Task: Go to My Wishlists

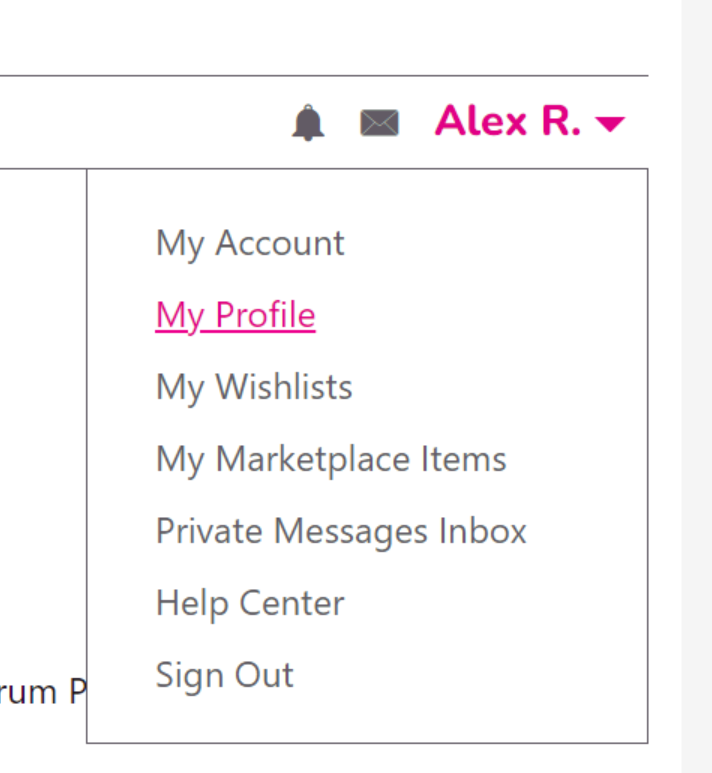Action: click(254, 387)
